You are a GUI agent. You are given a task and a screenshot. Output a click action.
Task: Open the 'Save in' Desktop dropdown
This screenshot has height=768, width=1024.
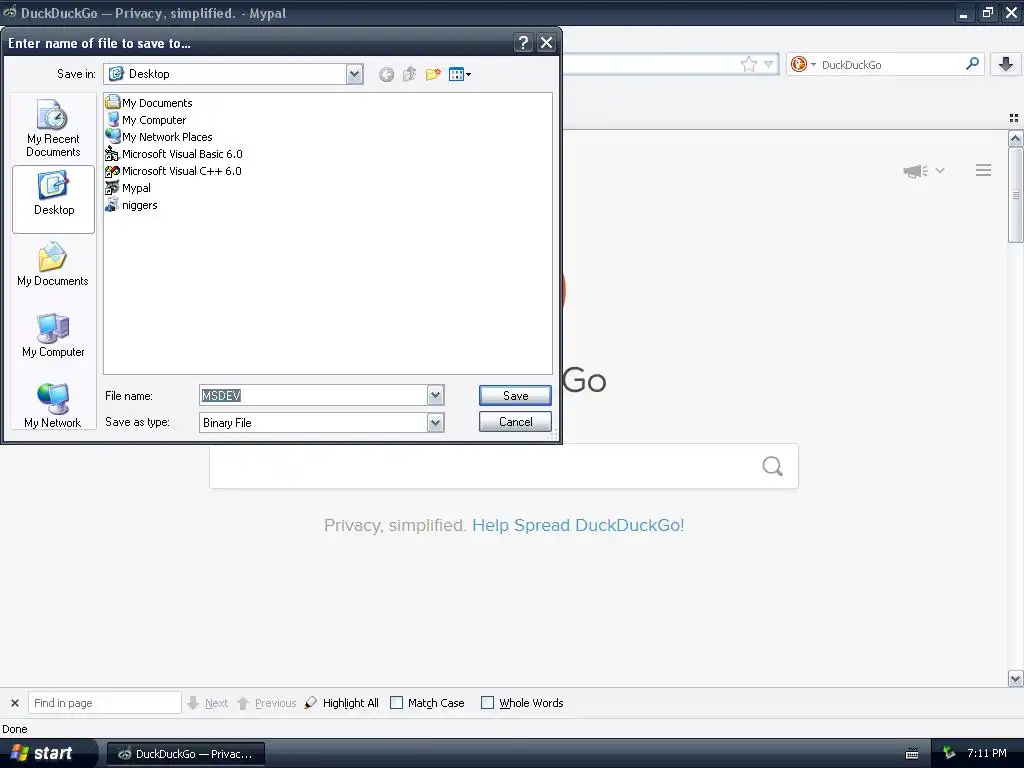[x=354, y=74]
